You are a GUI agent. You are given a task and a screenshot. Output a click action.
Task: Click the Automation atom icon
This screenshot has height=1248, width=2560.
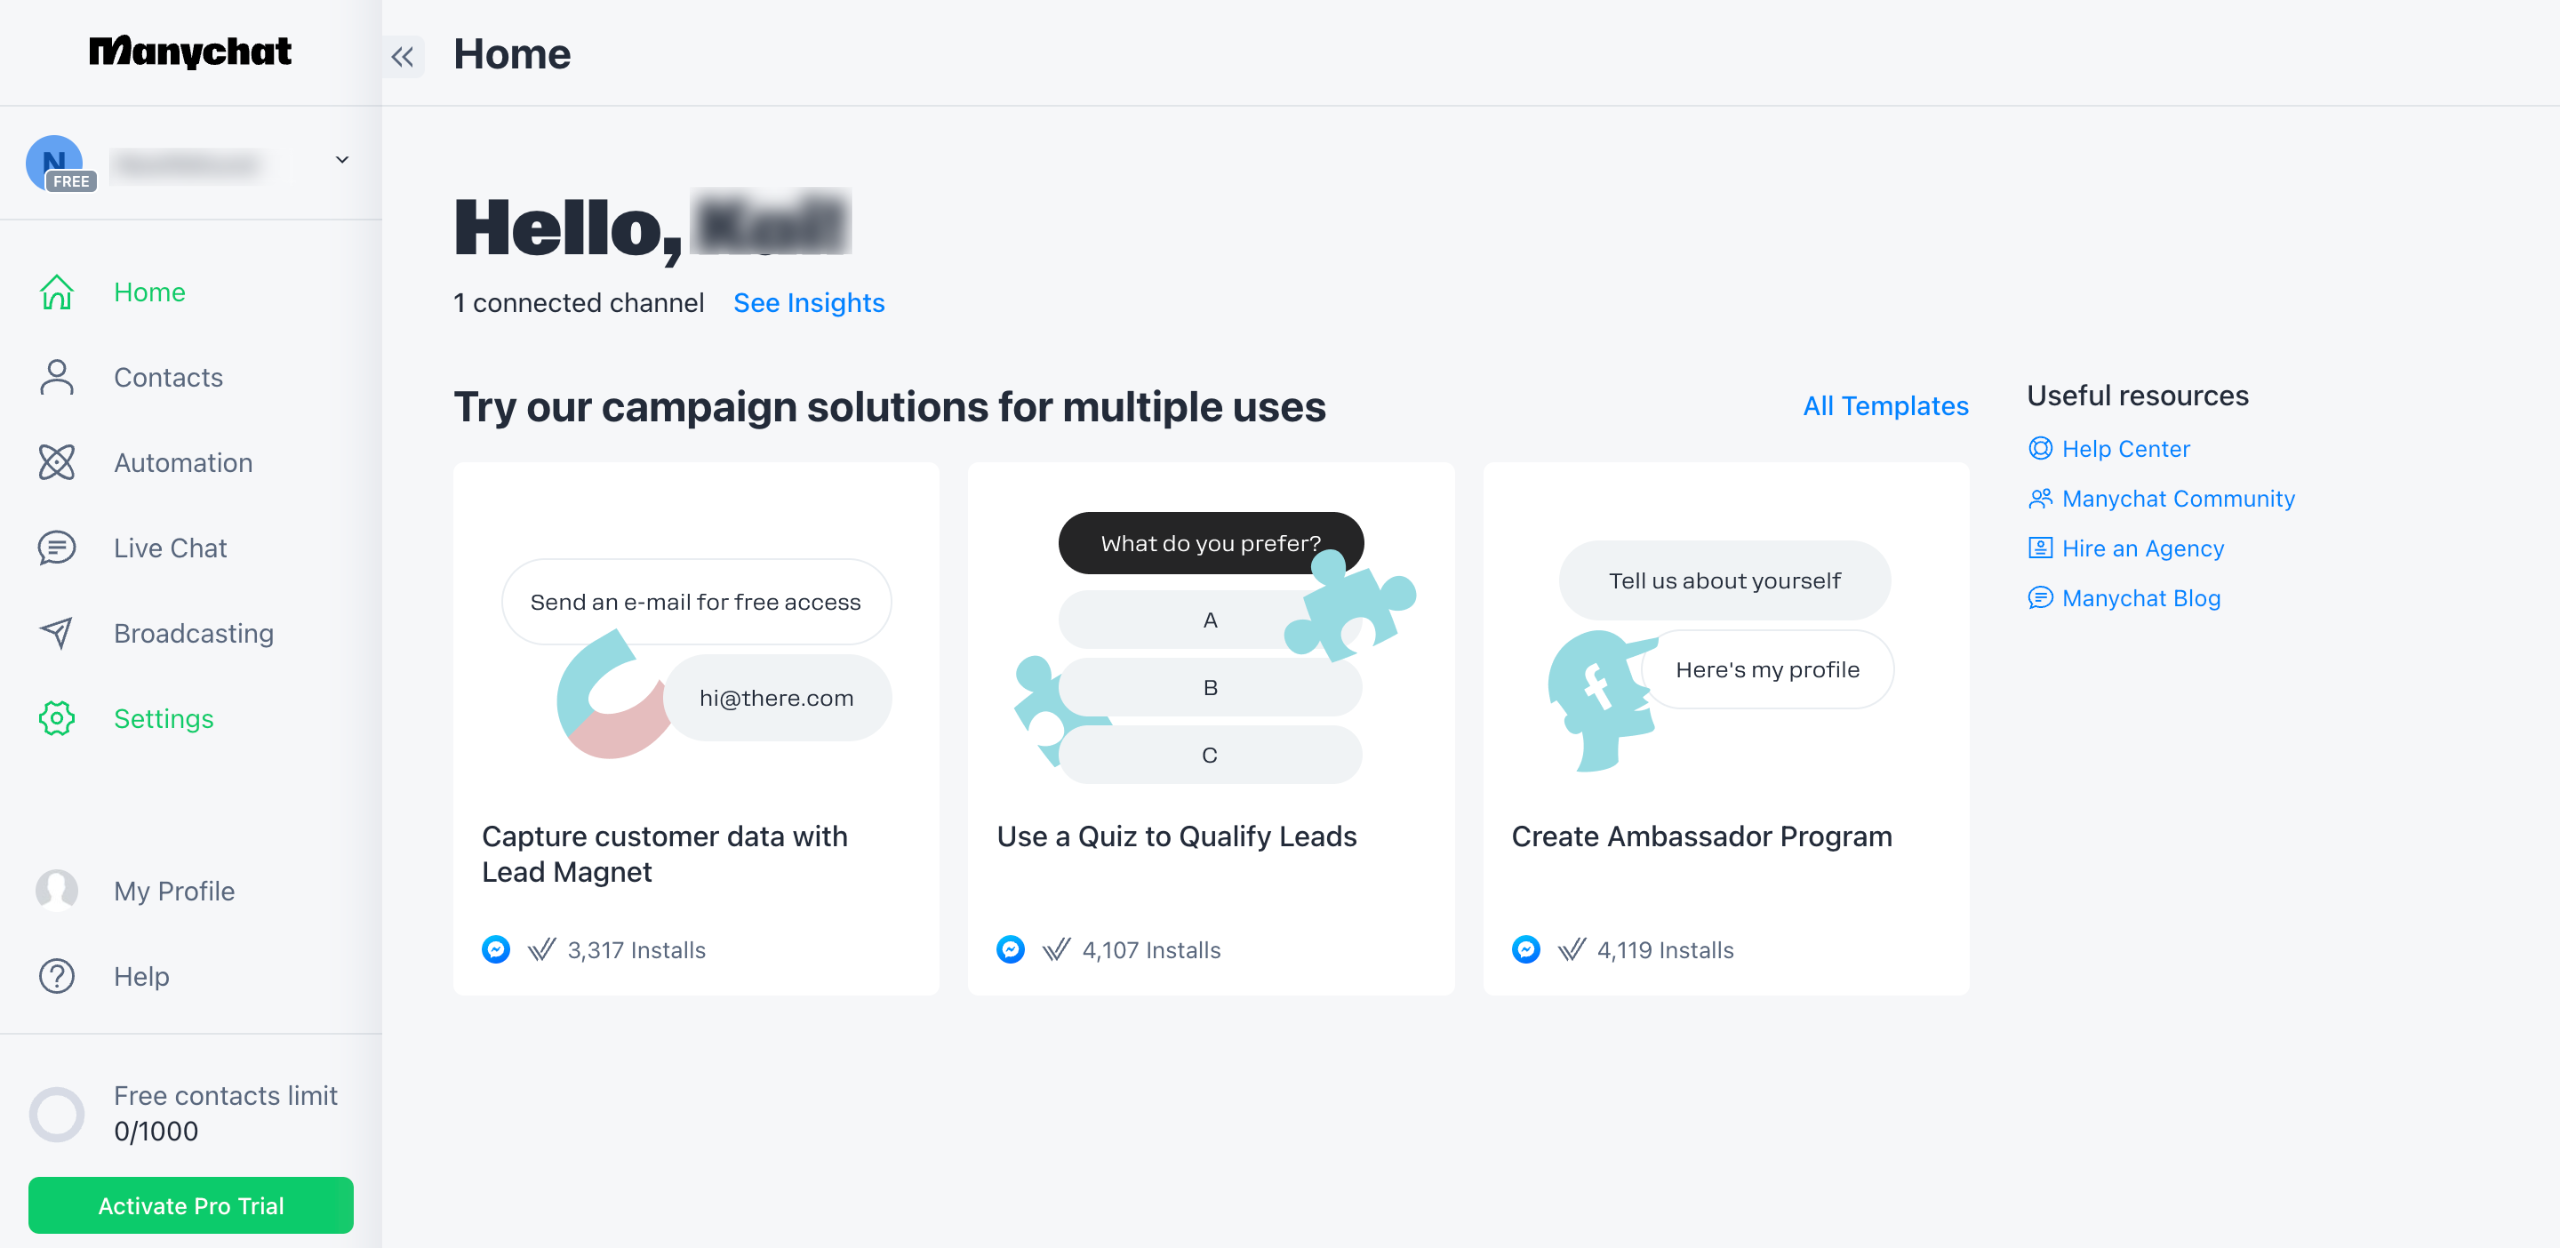[x=57, y=463]
